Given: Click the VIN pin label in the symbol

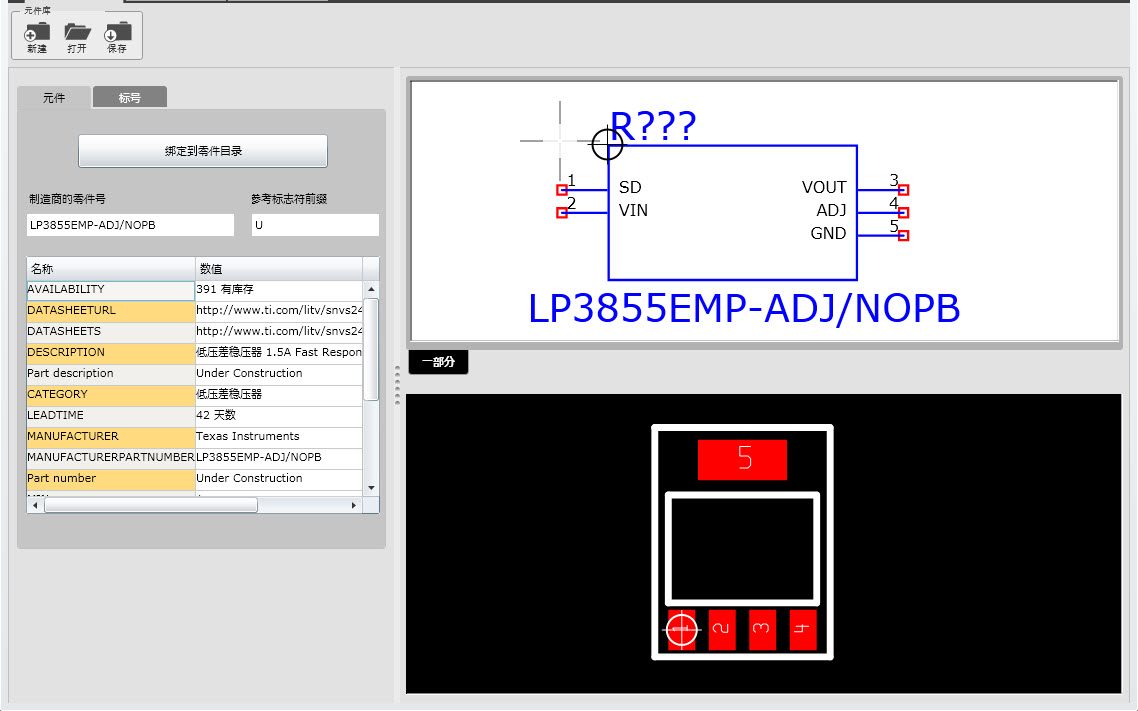Looking at the screenshot, I should tap(633, 210).
